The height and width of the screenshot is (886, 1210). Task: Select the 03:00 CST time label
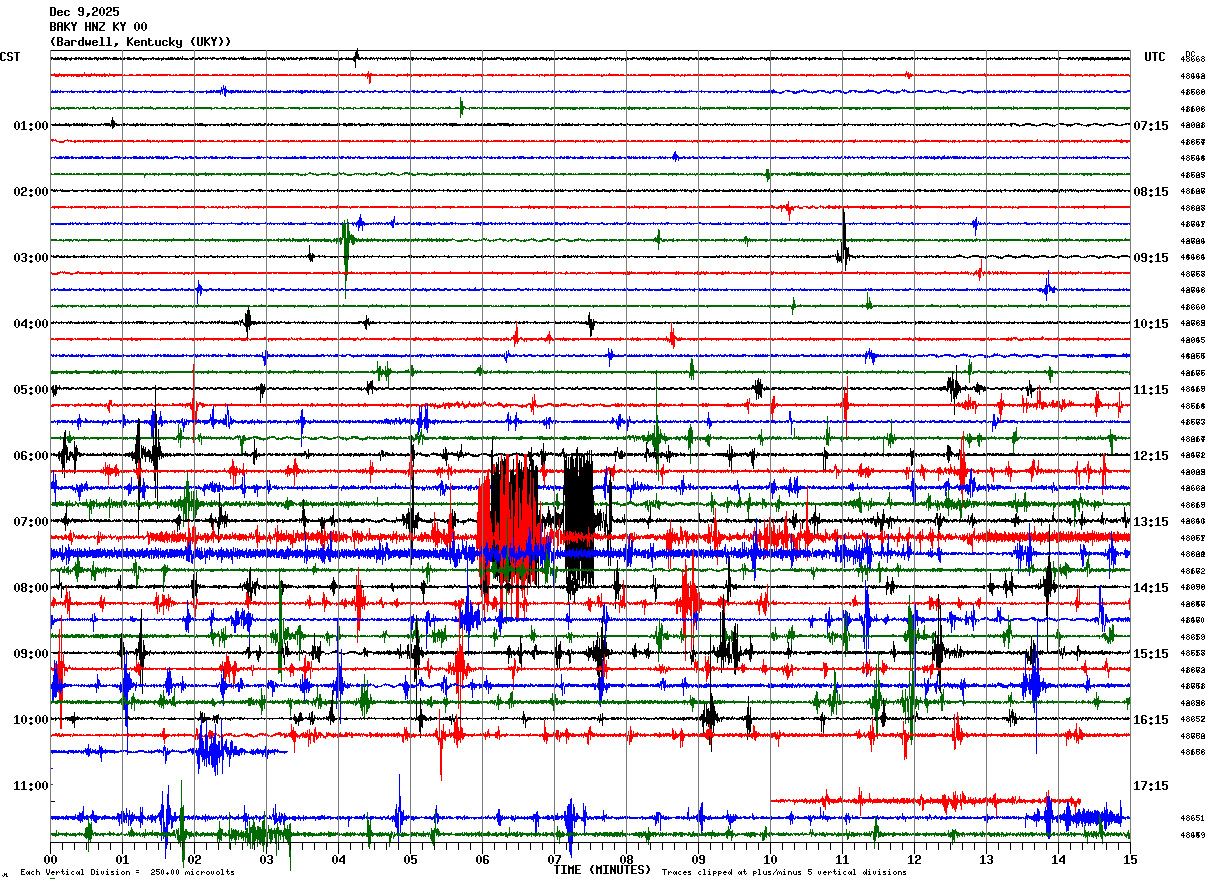tap(31, 258)
